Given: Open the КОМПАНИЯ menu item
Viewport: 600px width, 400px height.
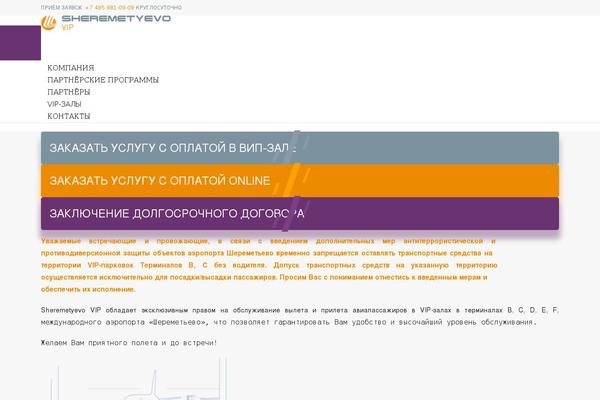Looking at the screenshot, I should [x=71, y=68].
